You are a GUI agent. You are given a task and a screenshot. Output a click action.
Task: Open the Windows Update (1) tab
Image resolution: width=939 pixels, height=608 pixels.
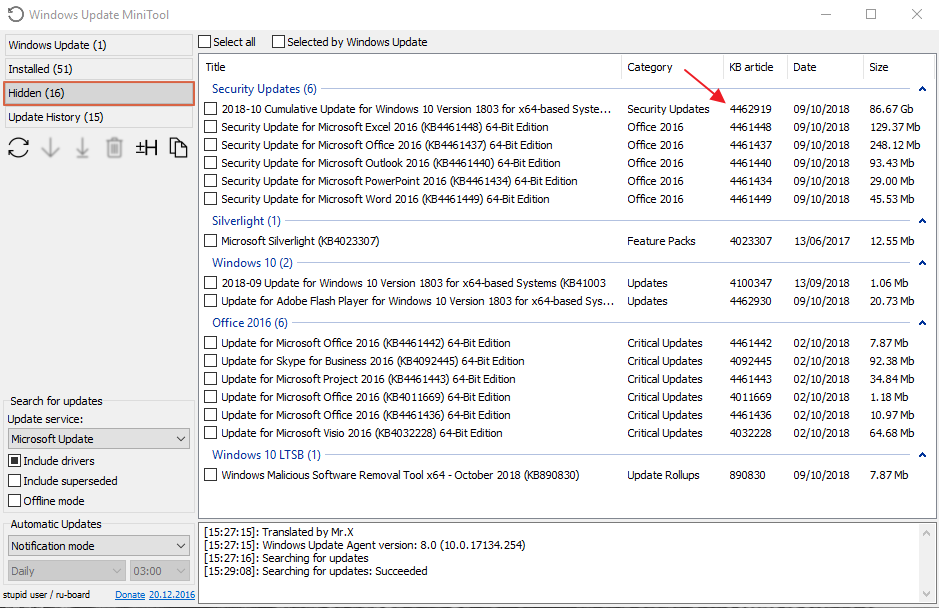tap(99, 45)
